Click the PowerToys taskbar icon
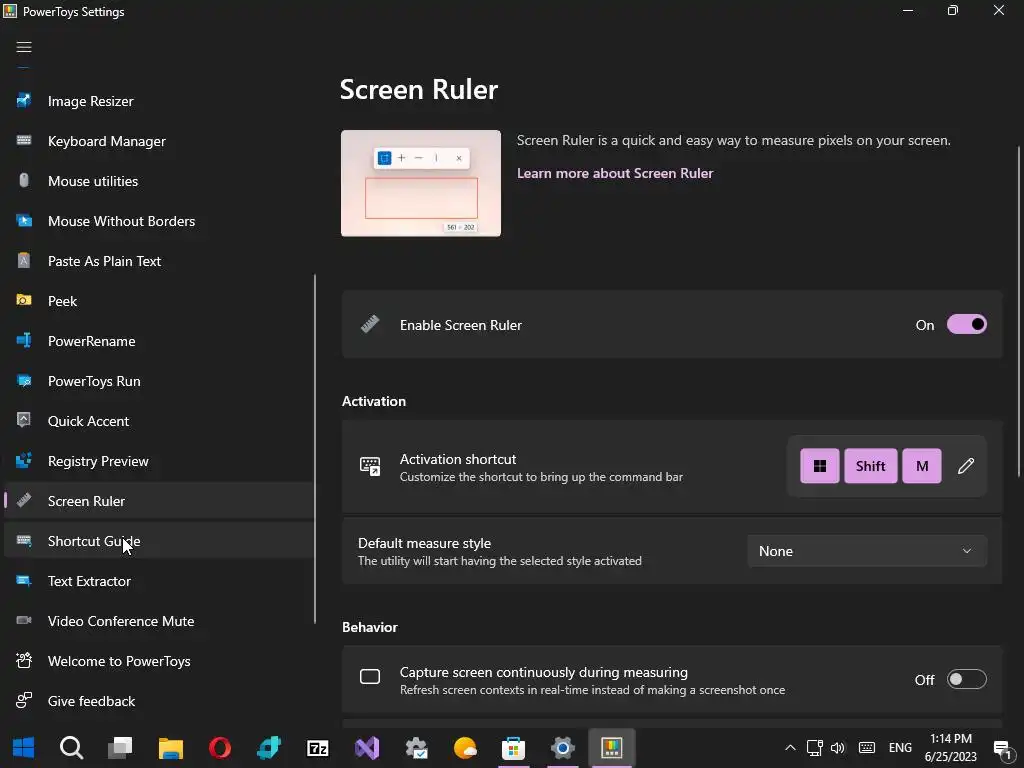 [x=611, y=747]
